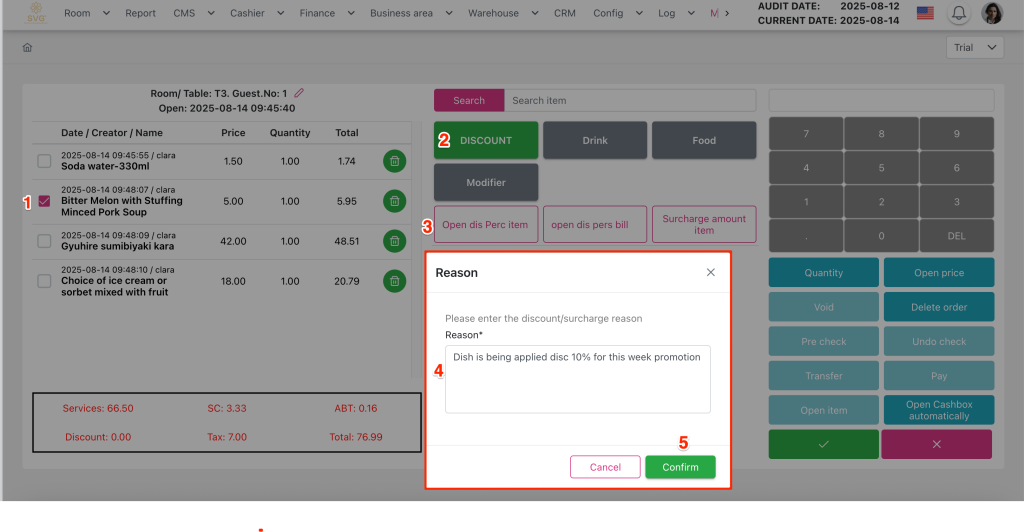Screen dimensions: 1024x532
Task: Click the home icon in breadcrumb
Action: (27, 48)
